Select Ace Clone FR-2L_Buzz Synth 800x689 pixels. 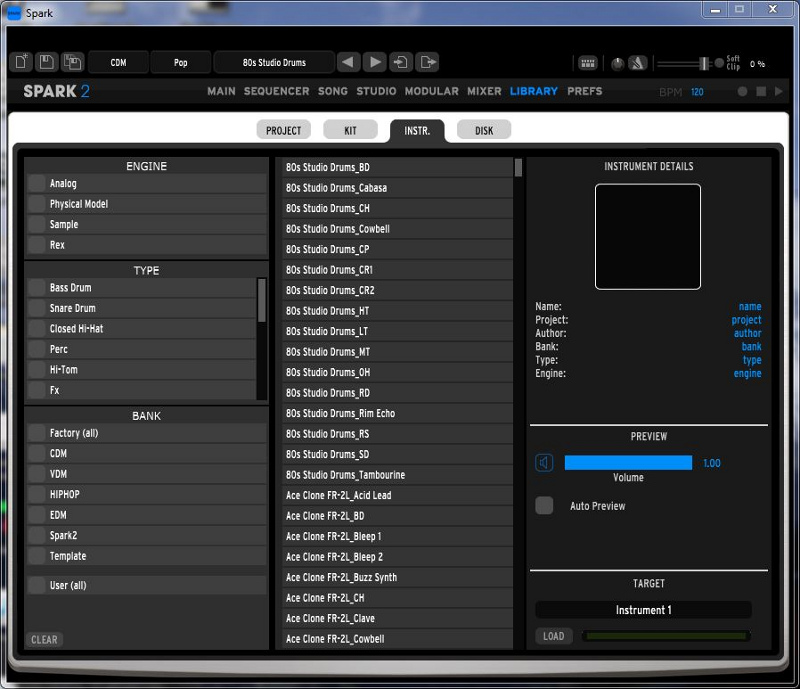pyautogui.click(x=397, y=577)
